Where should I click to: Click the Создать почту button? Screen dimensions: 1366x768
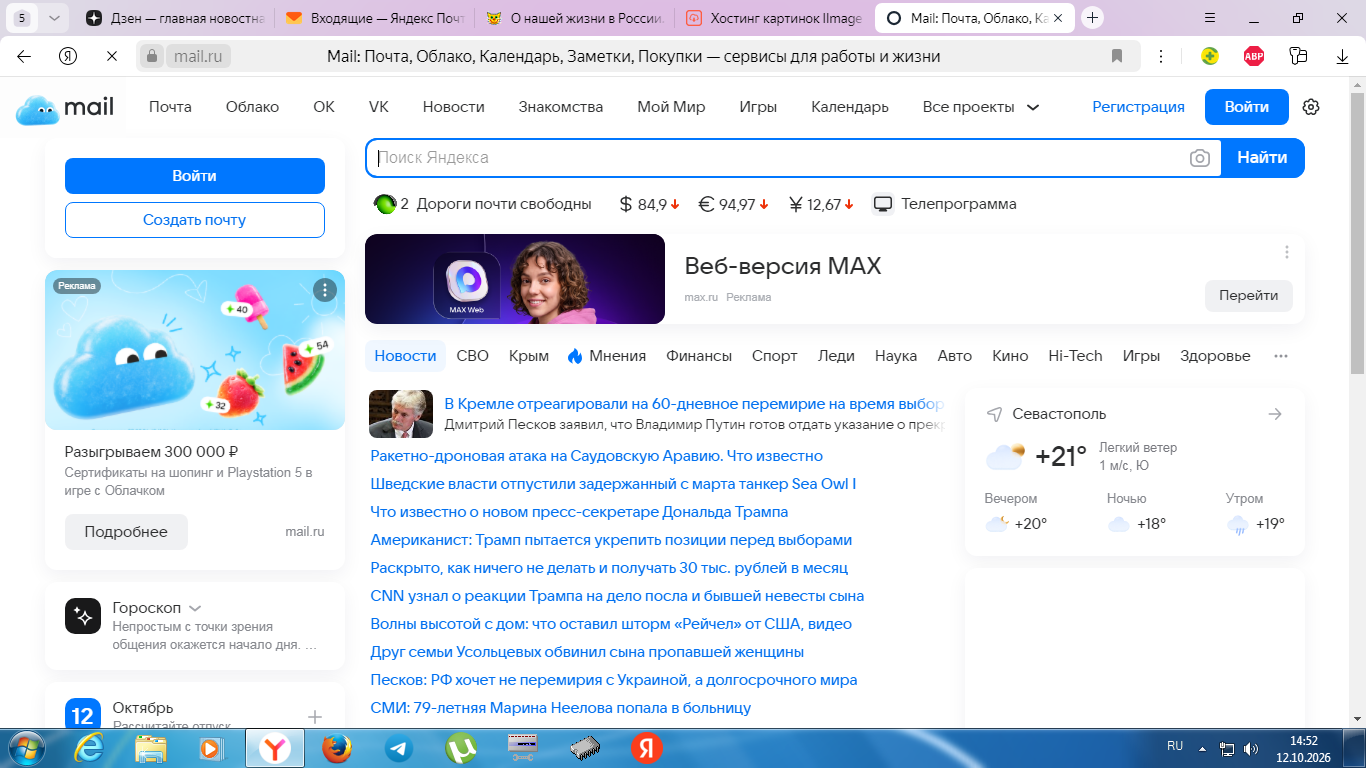coord(194,220)
